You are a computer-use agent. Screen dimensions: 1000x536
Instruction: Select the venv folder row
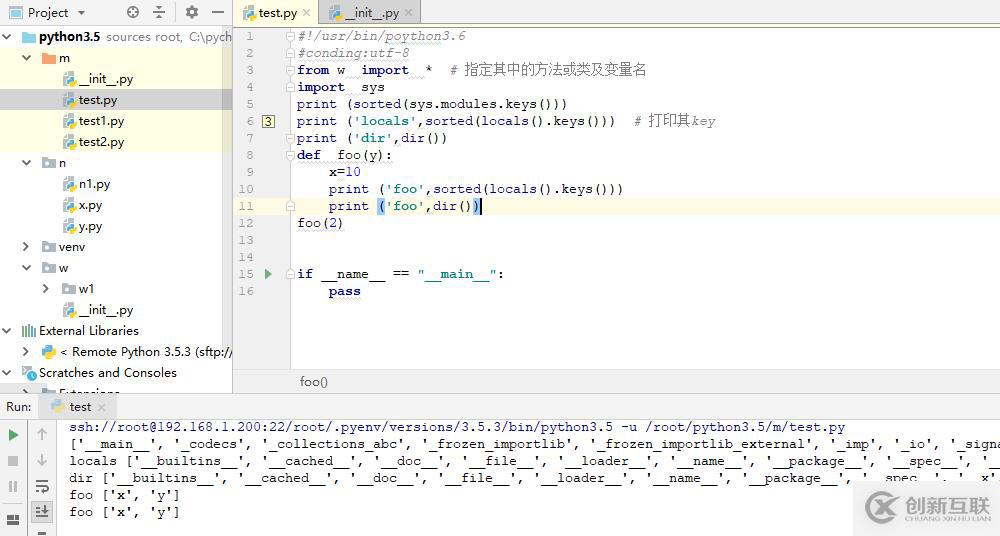pos(63,247)
